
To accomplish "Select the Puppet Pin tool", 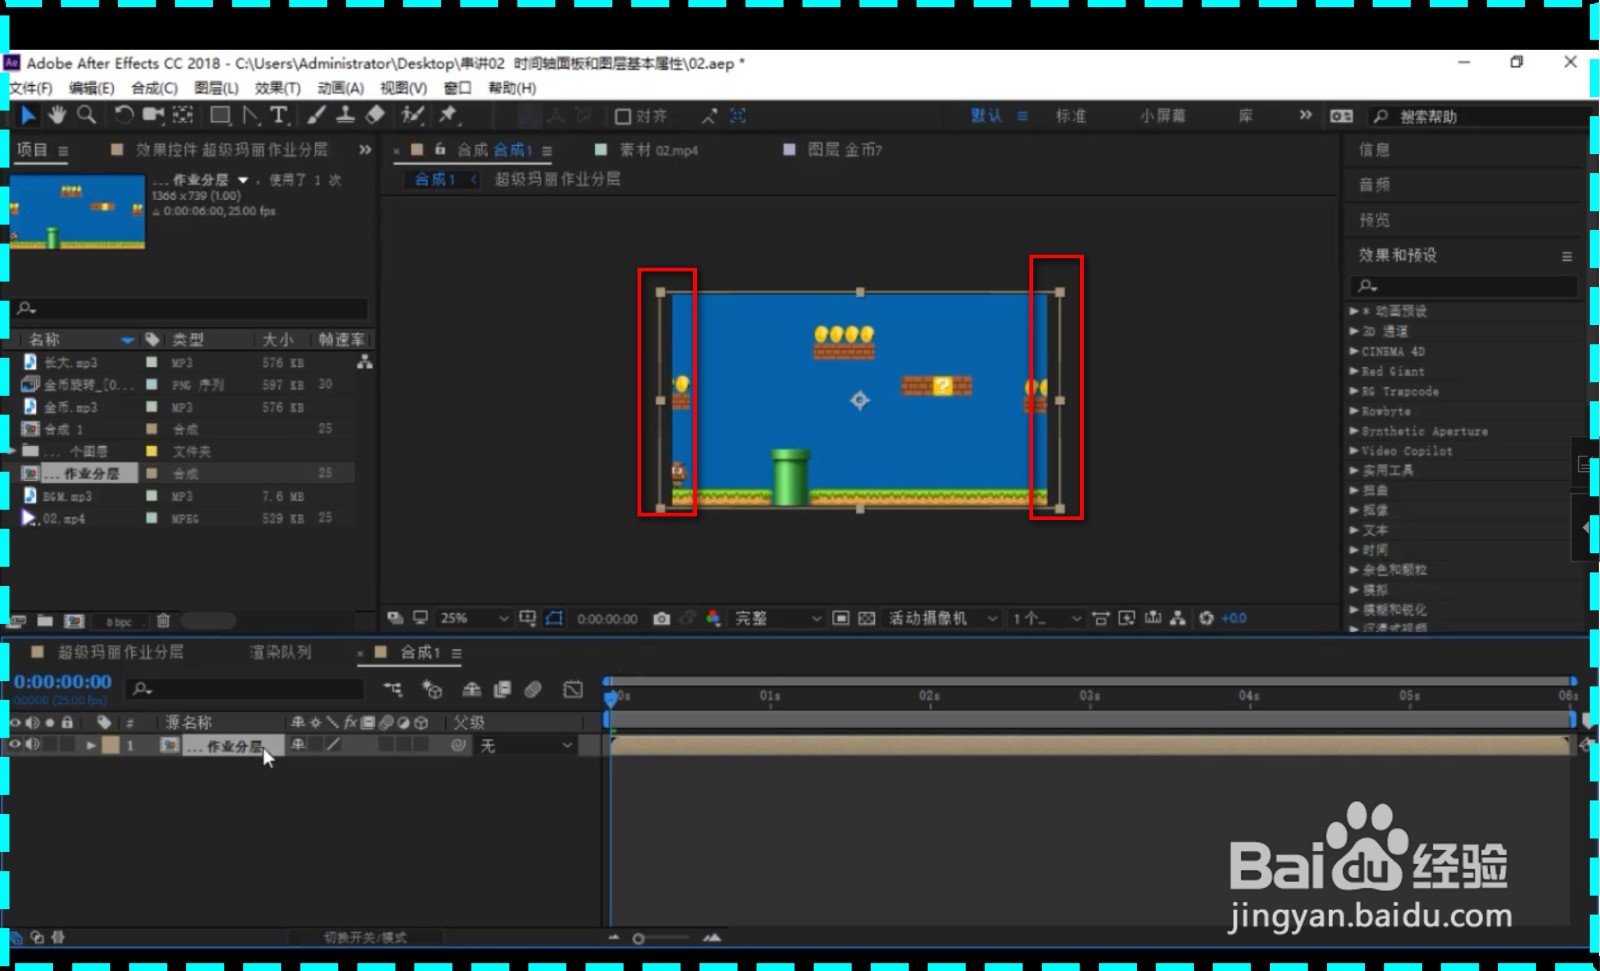I will point(448,116).
